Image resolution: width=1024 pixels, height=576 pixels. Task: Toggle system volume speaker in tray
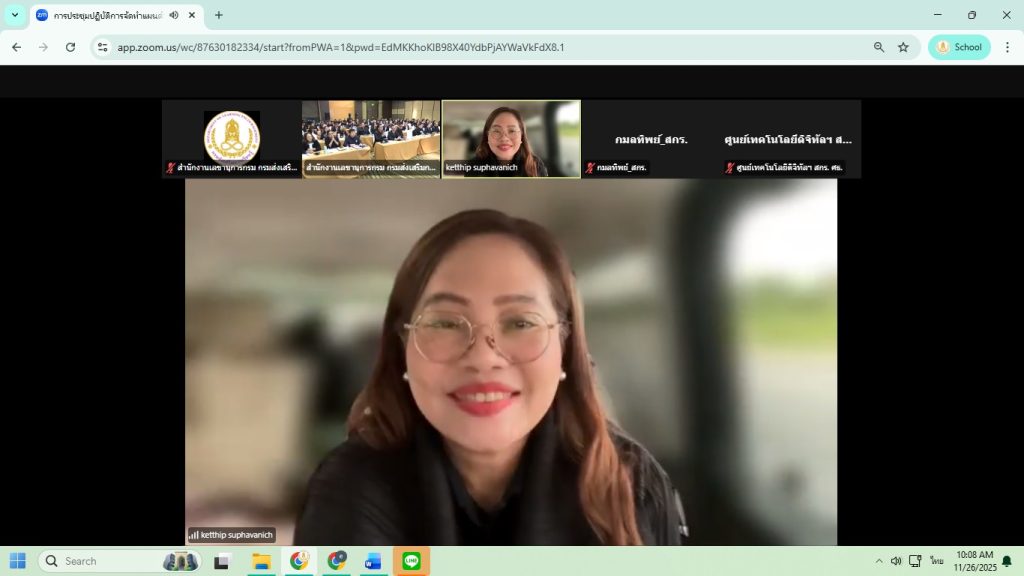pos(896,561)
